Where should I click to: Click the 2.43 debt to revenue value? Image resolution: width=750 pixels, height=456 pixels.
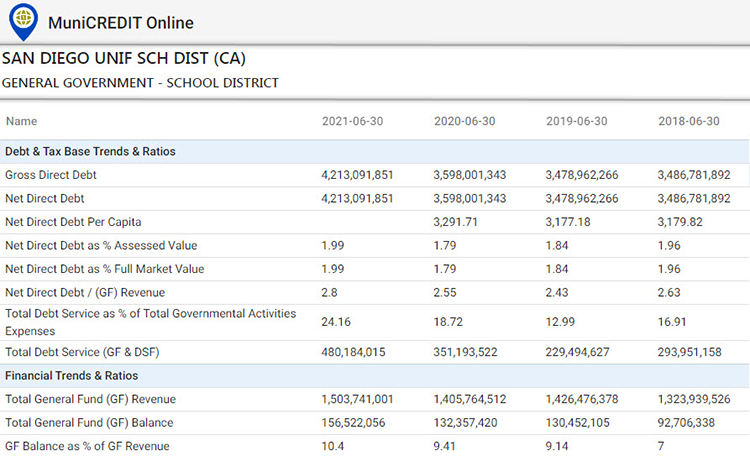tap(557, 292)
